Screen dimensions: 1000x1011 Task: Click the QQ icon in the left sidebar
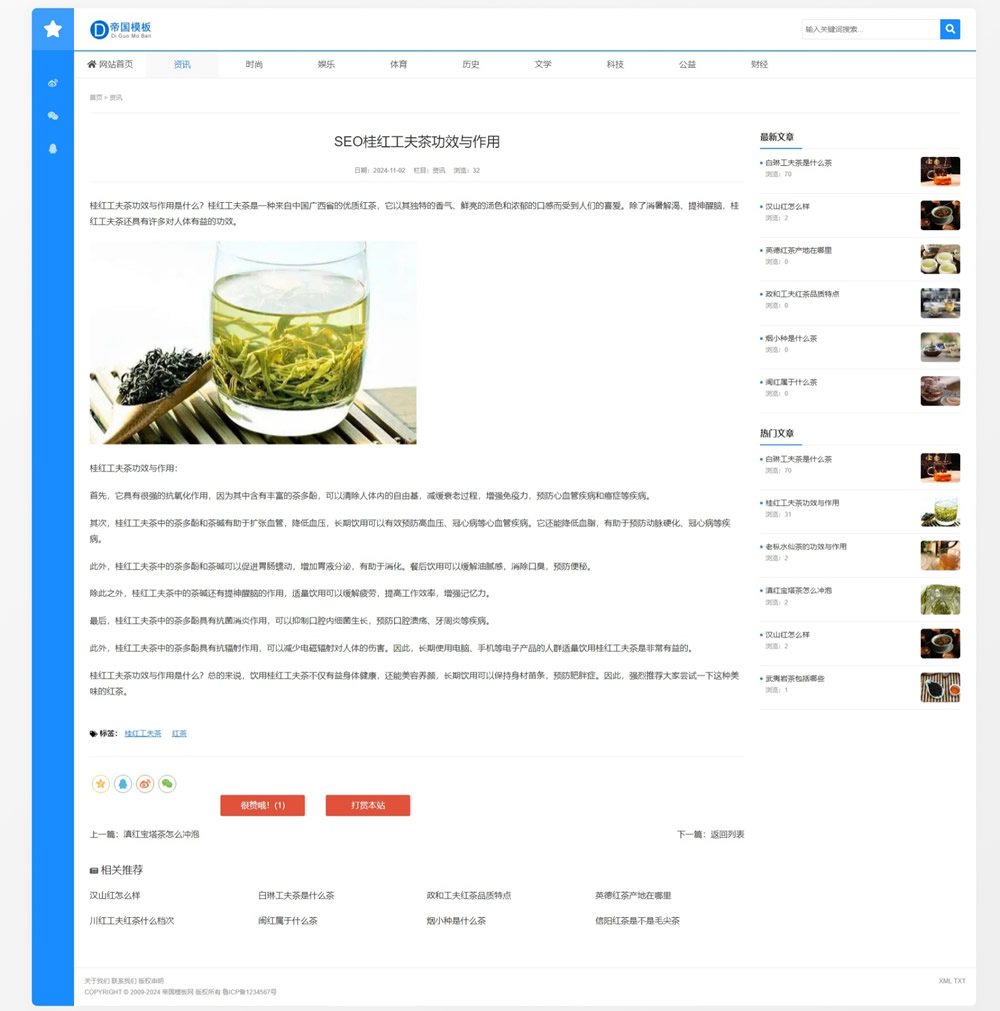point(53,149)
